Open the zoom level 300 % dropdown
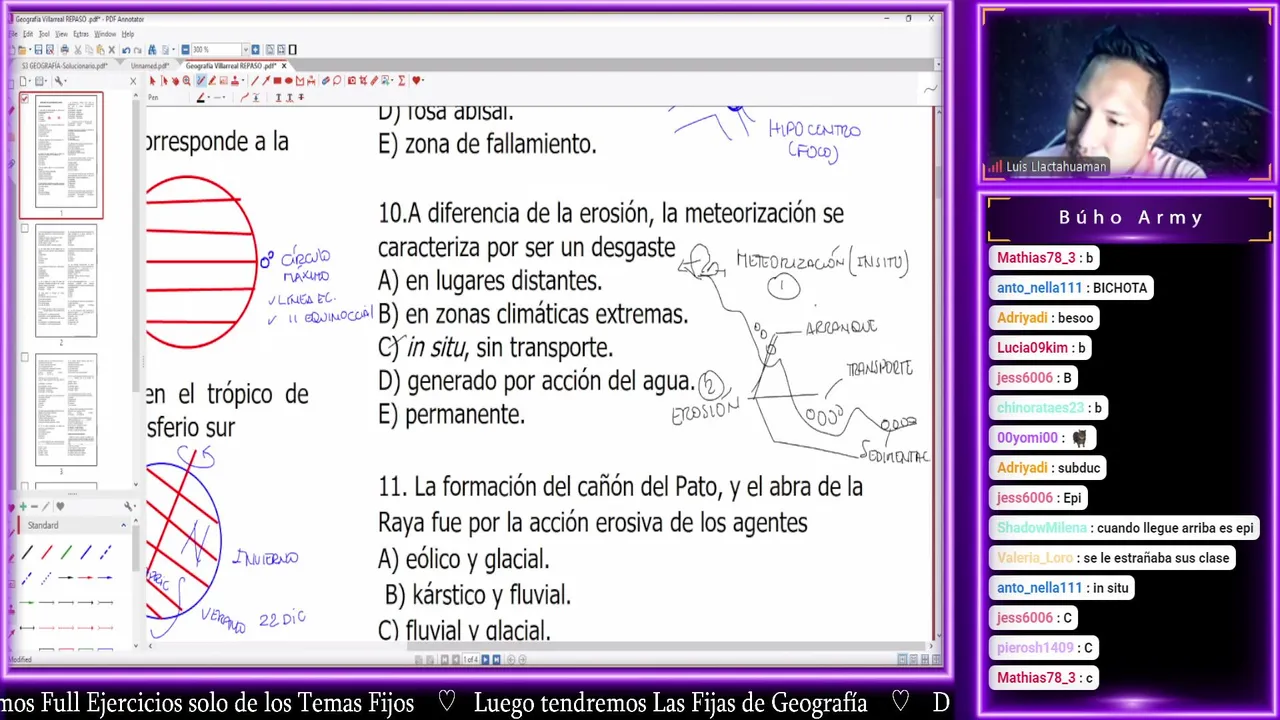Image resolution: width=1280 pixels, height=720 pixels. coord(246,50)
